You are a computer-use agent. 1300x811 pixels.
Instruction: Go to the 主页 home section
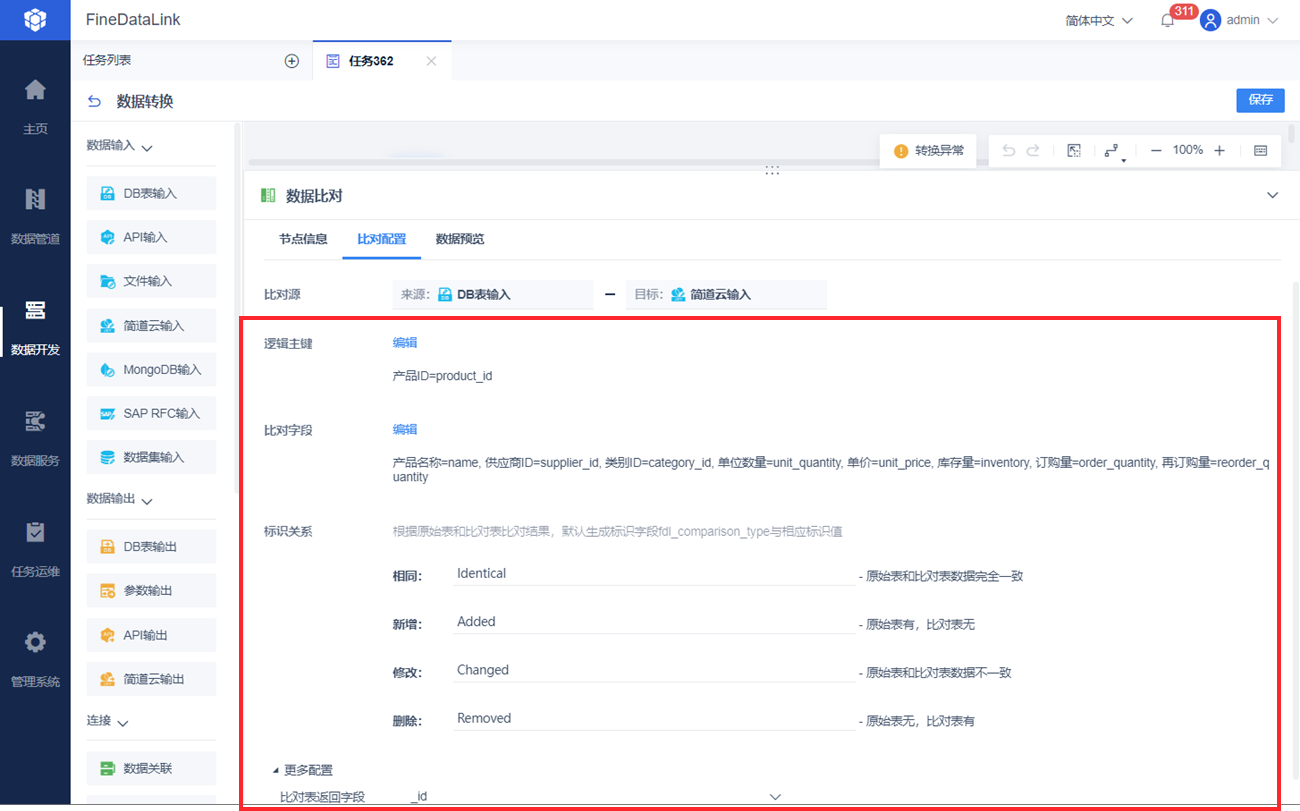pyautogui.click(x=35, y=104)
